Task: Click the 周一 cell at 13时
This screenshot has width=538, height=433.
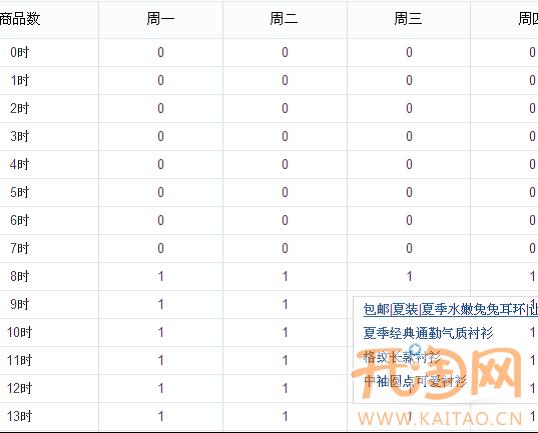Action: [161, 416]
